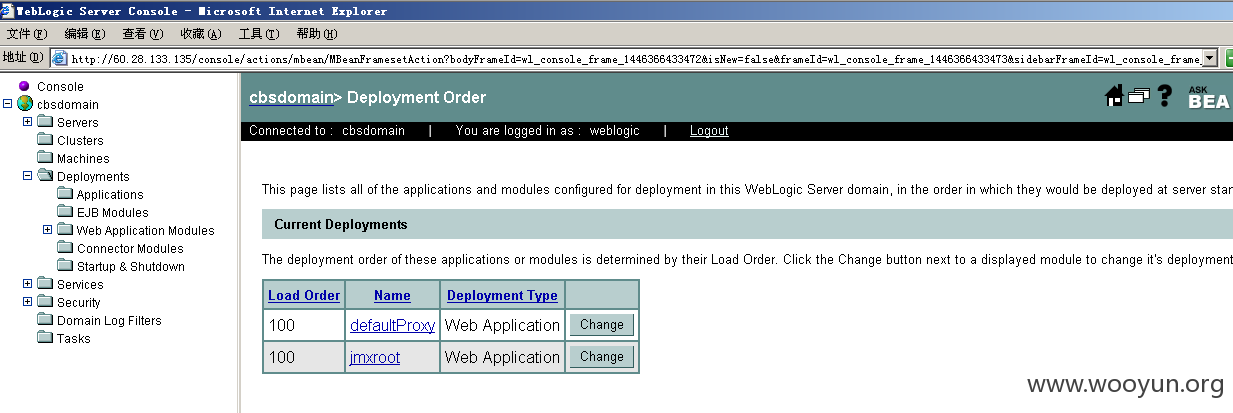Click the Internet Explorer title bar icon

coord(8,11)
